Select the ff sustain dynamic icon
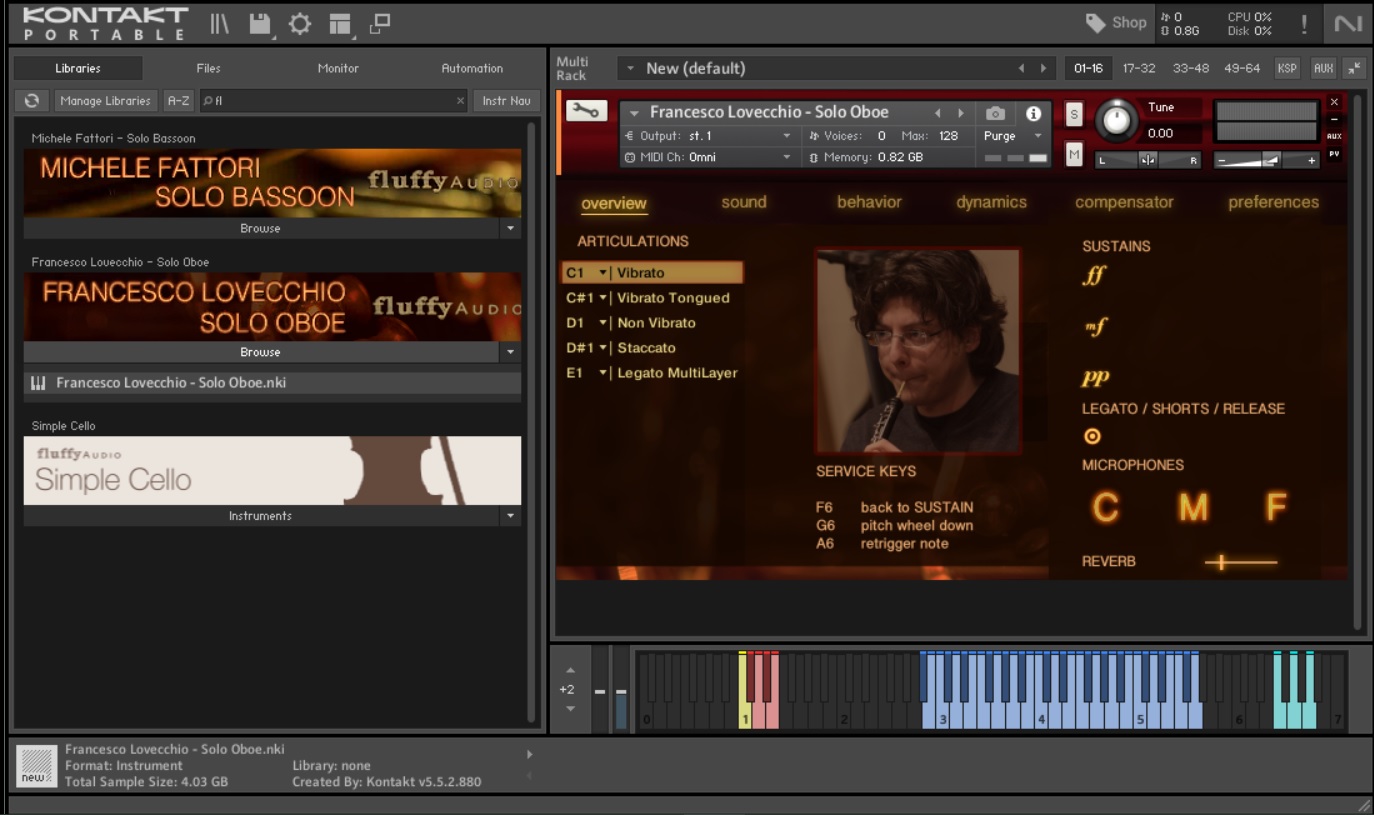The height and width of the screenshot is (815, 1374). [1095, 275]
